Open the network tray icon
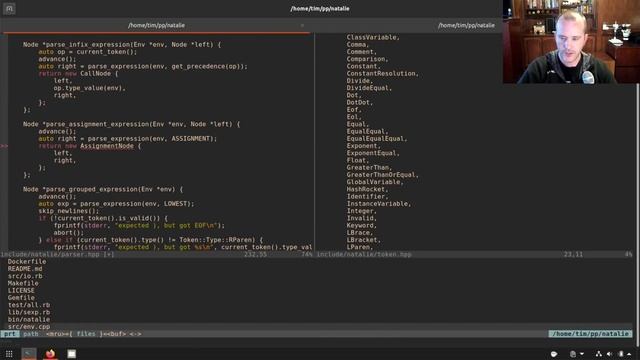Image resolution: width=640 pixels, height=360 pixels. point(598,354)
